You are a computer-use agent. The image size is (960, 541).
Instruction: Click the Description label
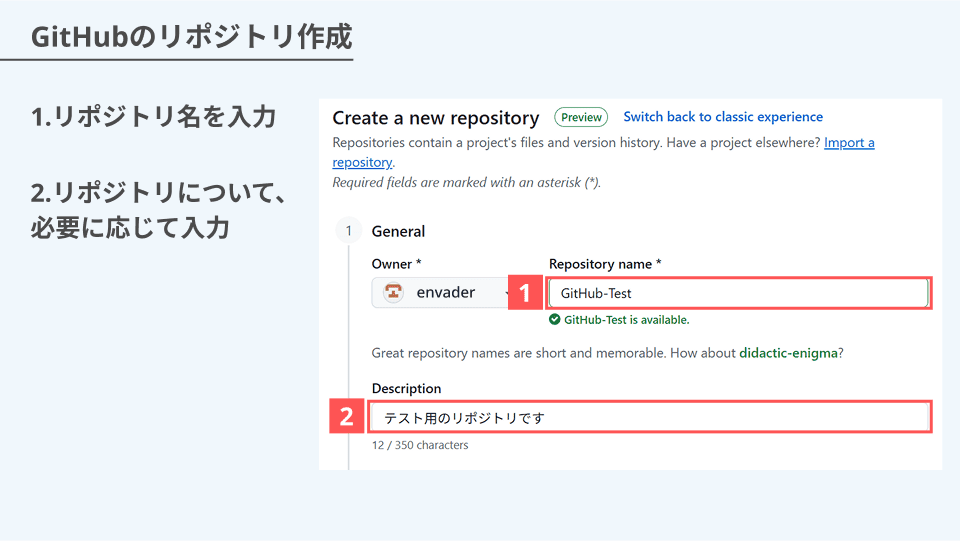click(x=406, y=389)
